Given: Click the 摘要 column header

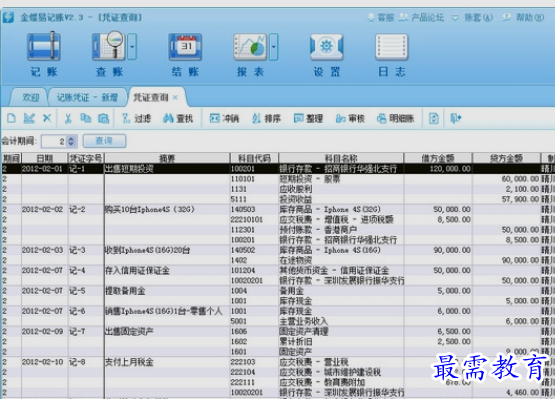Looking at the screenshot, I should click(x=167, y=158).
